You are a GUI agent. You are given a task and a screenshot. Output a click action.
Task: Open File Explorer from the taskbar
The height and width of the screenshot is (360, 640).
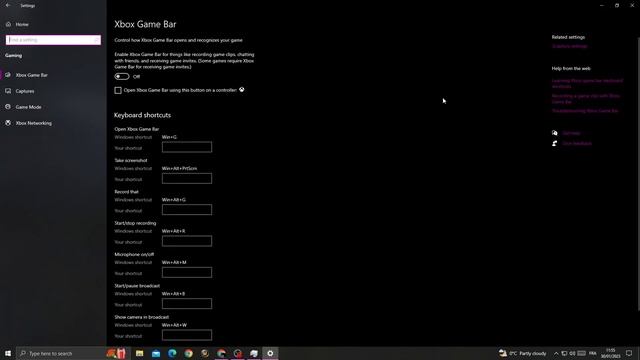(140, 353)
